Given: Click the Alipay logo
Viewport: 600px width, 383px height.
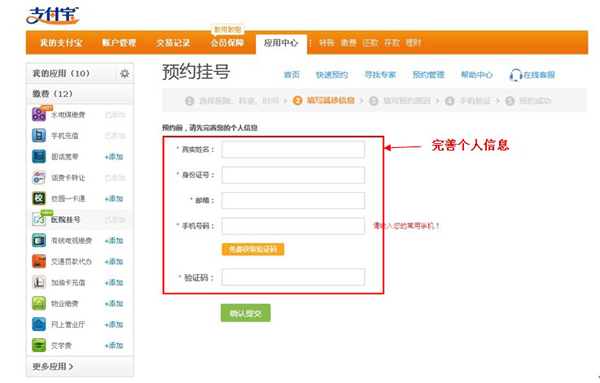Looking at the screenshot, I should click(53, 15).
